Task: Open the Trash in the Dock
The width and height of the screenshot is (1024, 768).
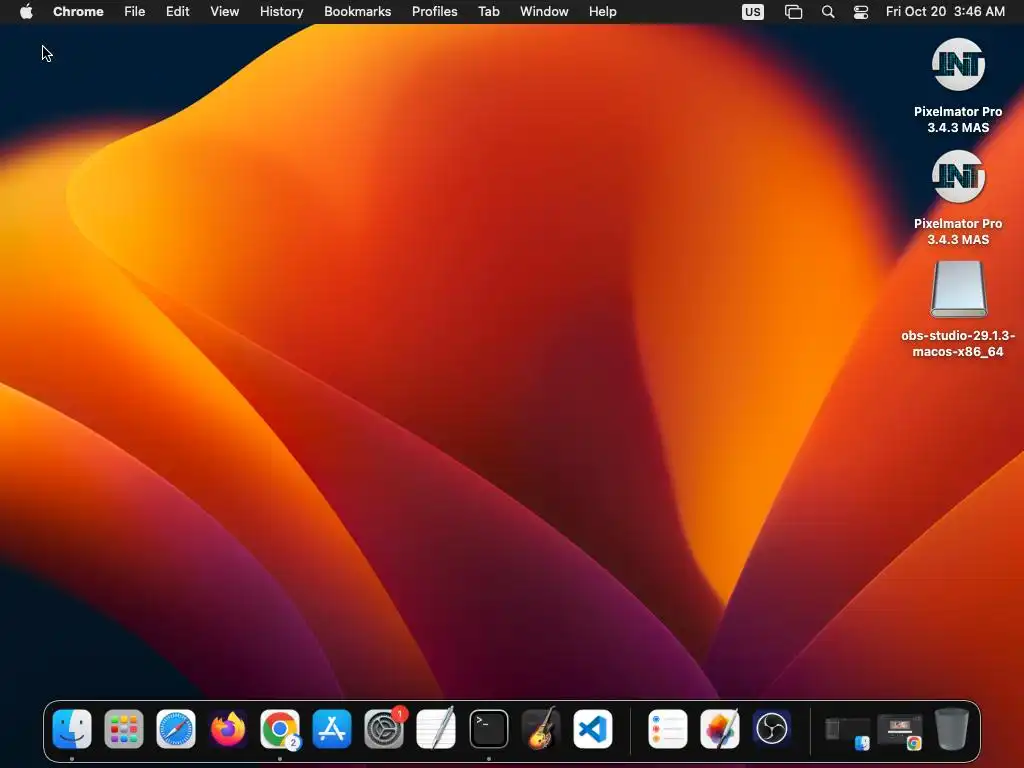Action: click(x=952, y=729)
